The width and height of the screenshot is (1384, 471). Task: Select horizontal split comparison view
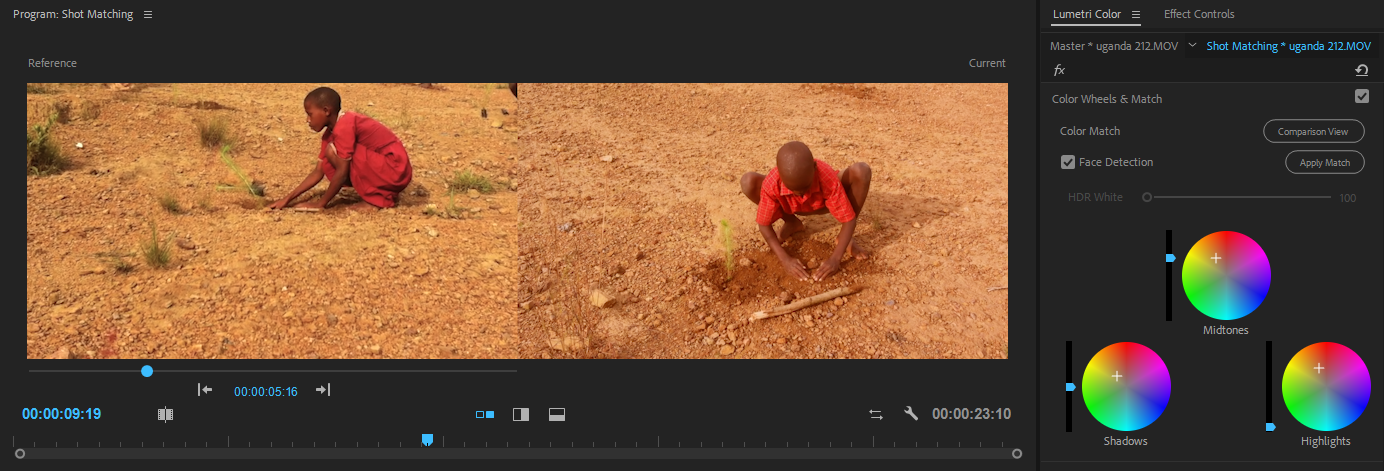557,414
